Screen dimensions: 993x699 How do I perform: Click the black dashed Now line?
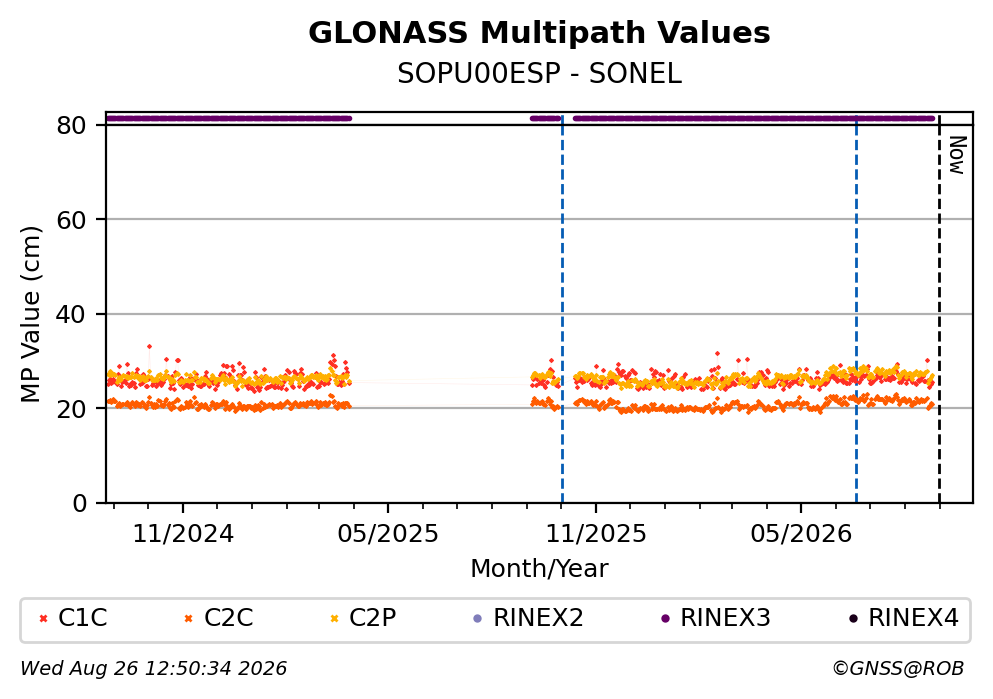[939, 310]
